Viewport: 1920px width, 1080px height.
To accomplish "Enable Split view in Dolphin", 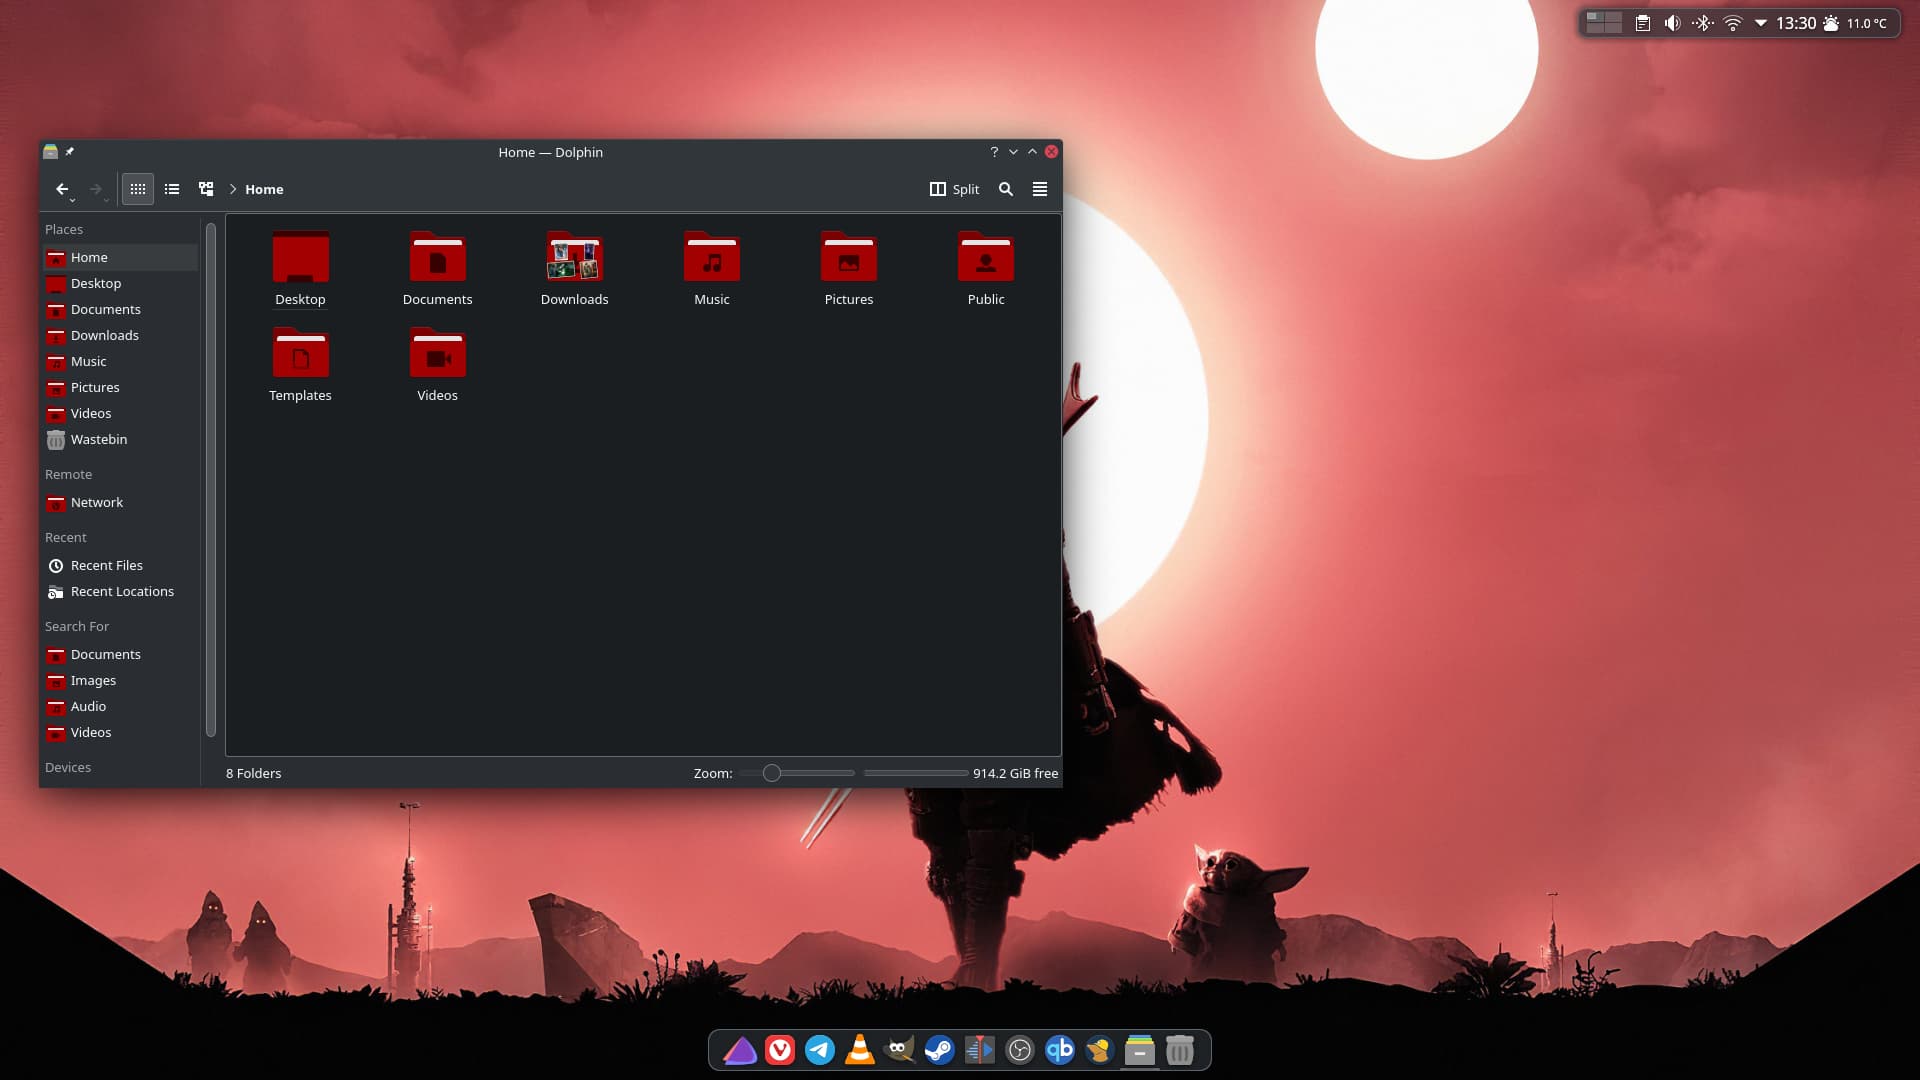I will [953, 189].
